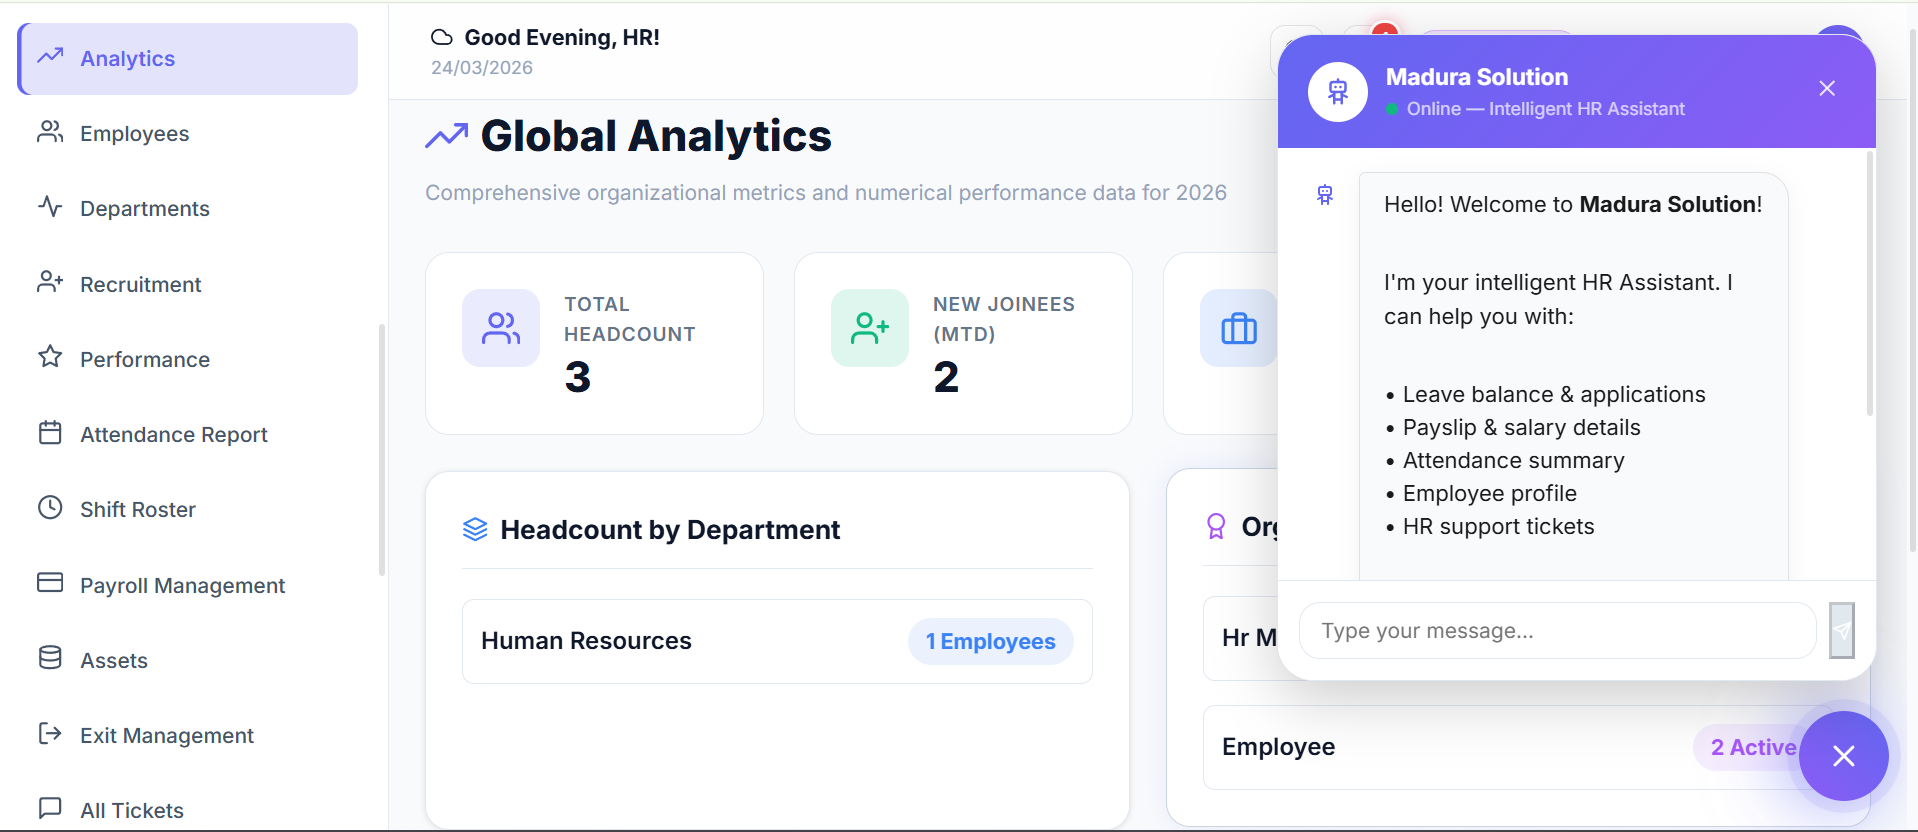Click the Global Analytics trend-arrow icon

tap(447, 136)
